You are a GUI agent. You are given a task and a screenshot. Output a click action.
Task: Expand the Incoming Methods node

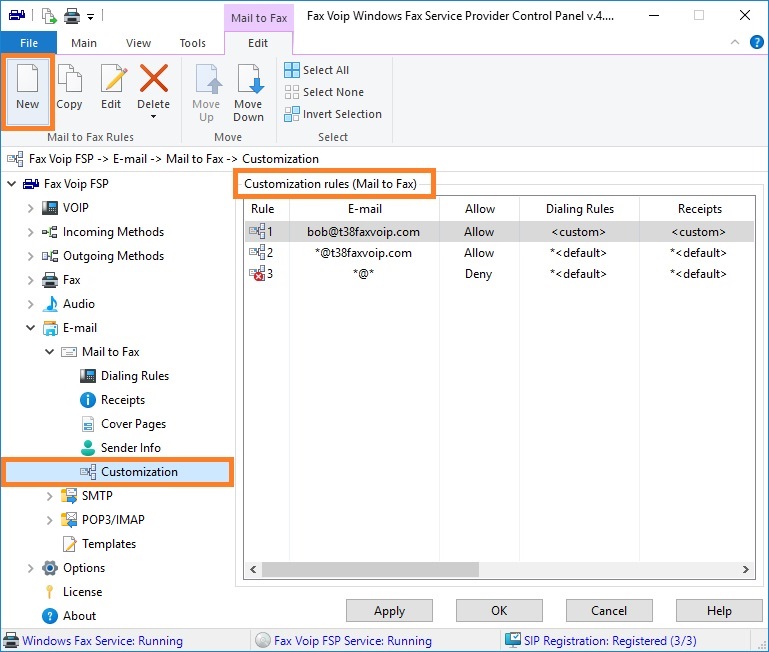pyautogui.click(x=30, y=232)
